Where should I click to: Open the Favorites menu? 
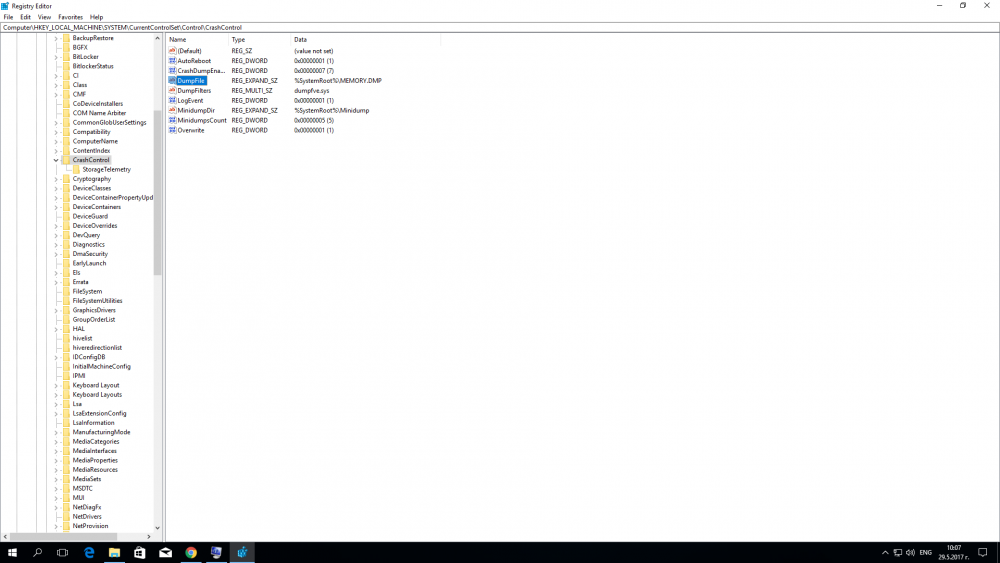(x=70, y=17)
